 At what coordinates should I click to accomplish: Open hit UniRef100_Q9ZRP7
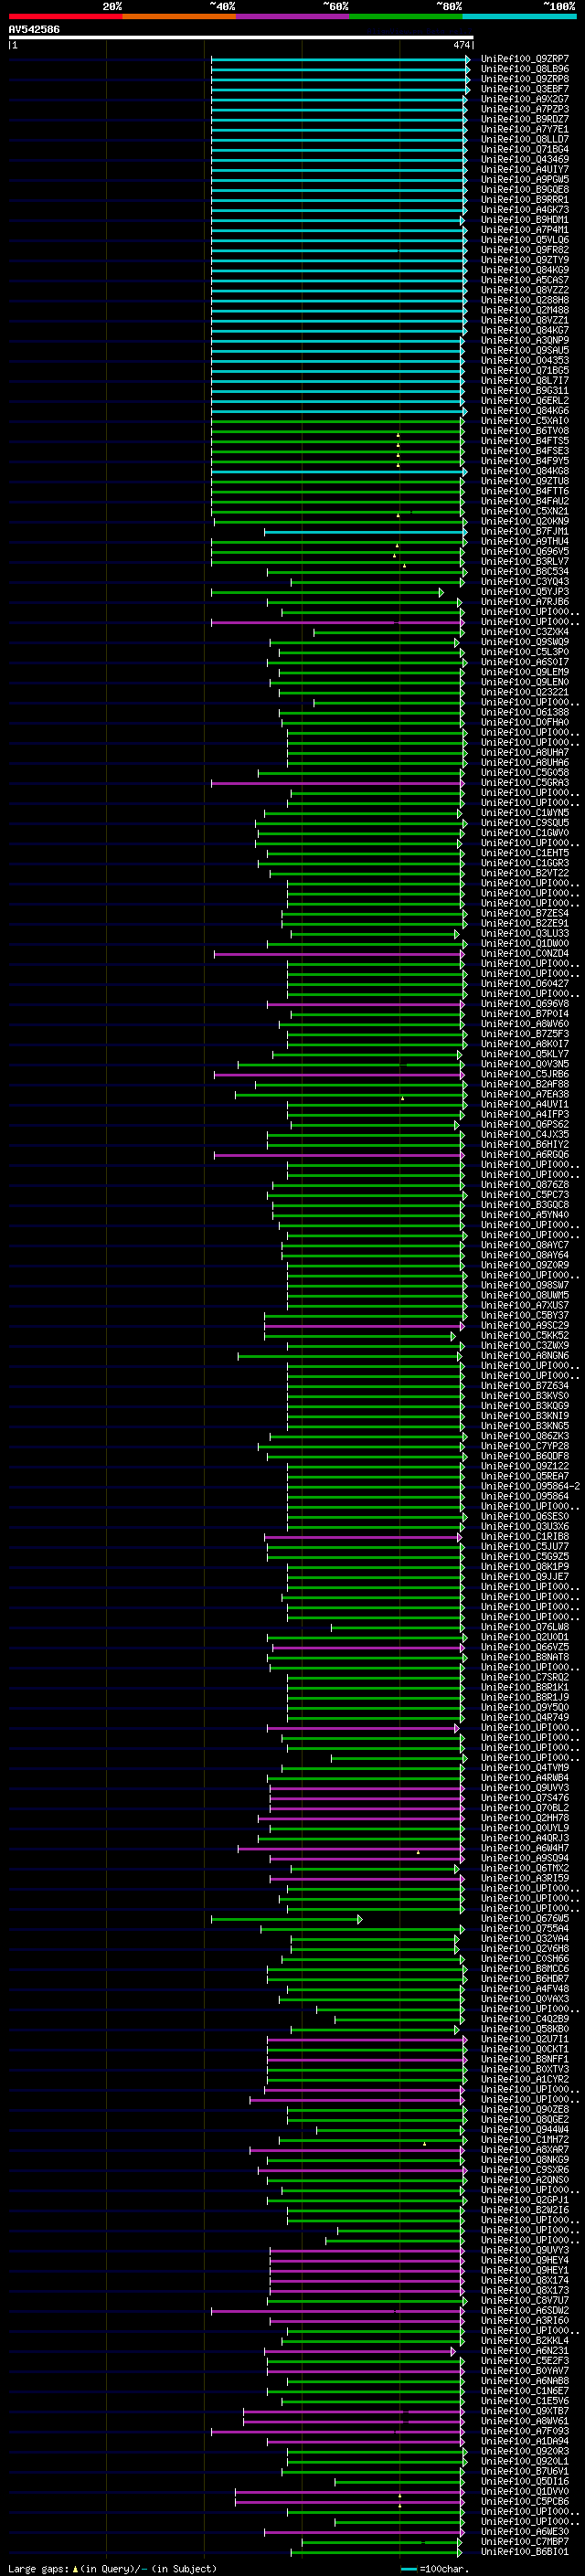pyautogui.click(x=525, y=59)
